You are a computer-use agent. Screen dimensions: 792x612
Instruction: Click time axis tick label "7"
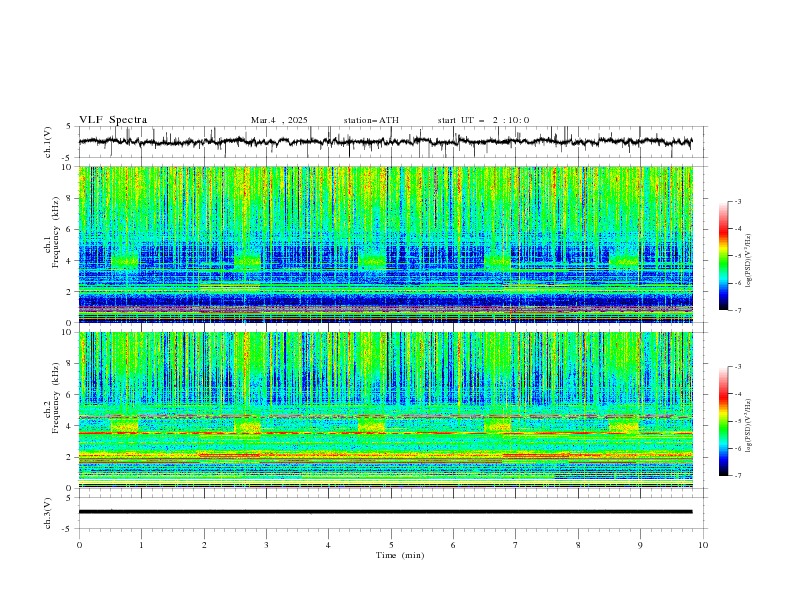coord(516,545)
